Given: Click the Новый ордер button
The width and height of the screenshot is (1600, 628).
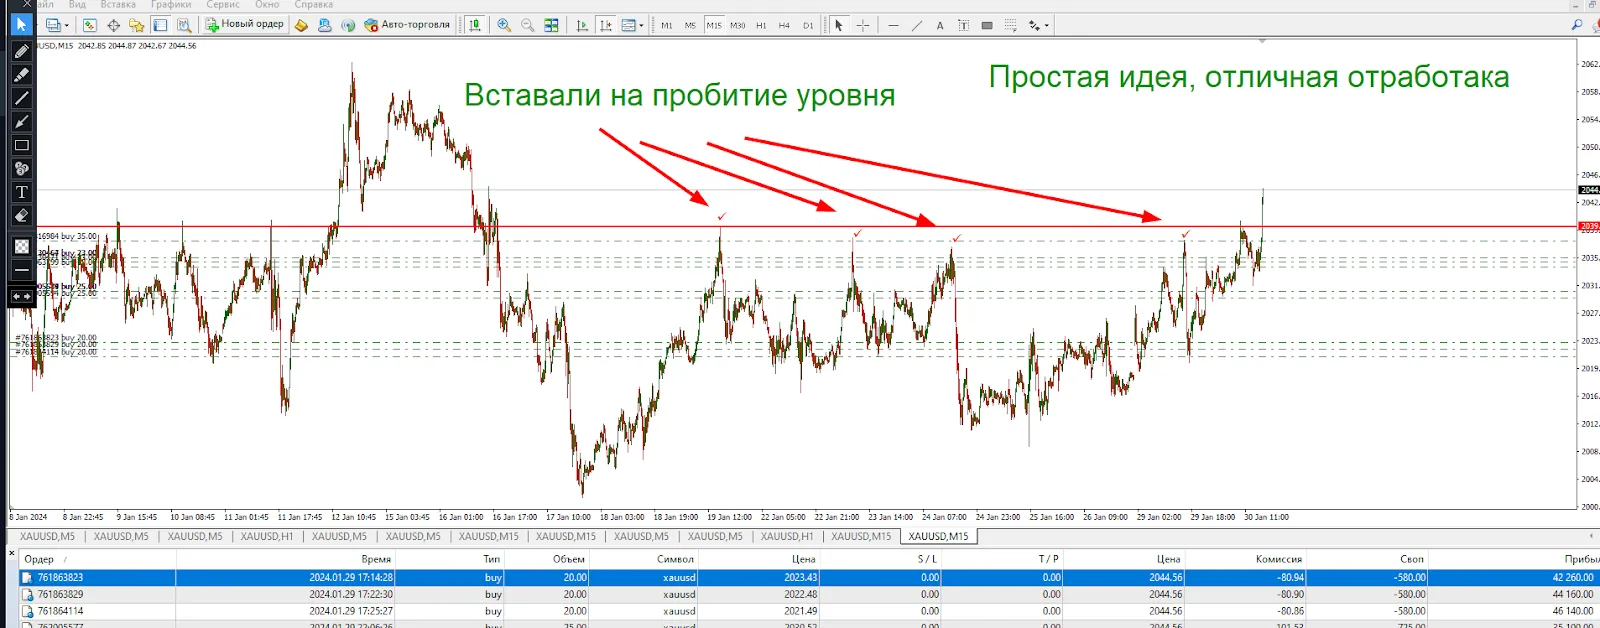Looking at the screenshot, I should point(245,24).
